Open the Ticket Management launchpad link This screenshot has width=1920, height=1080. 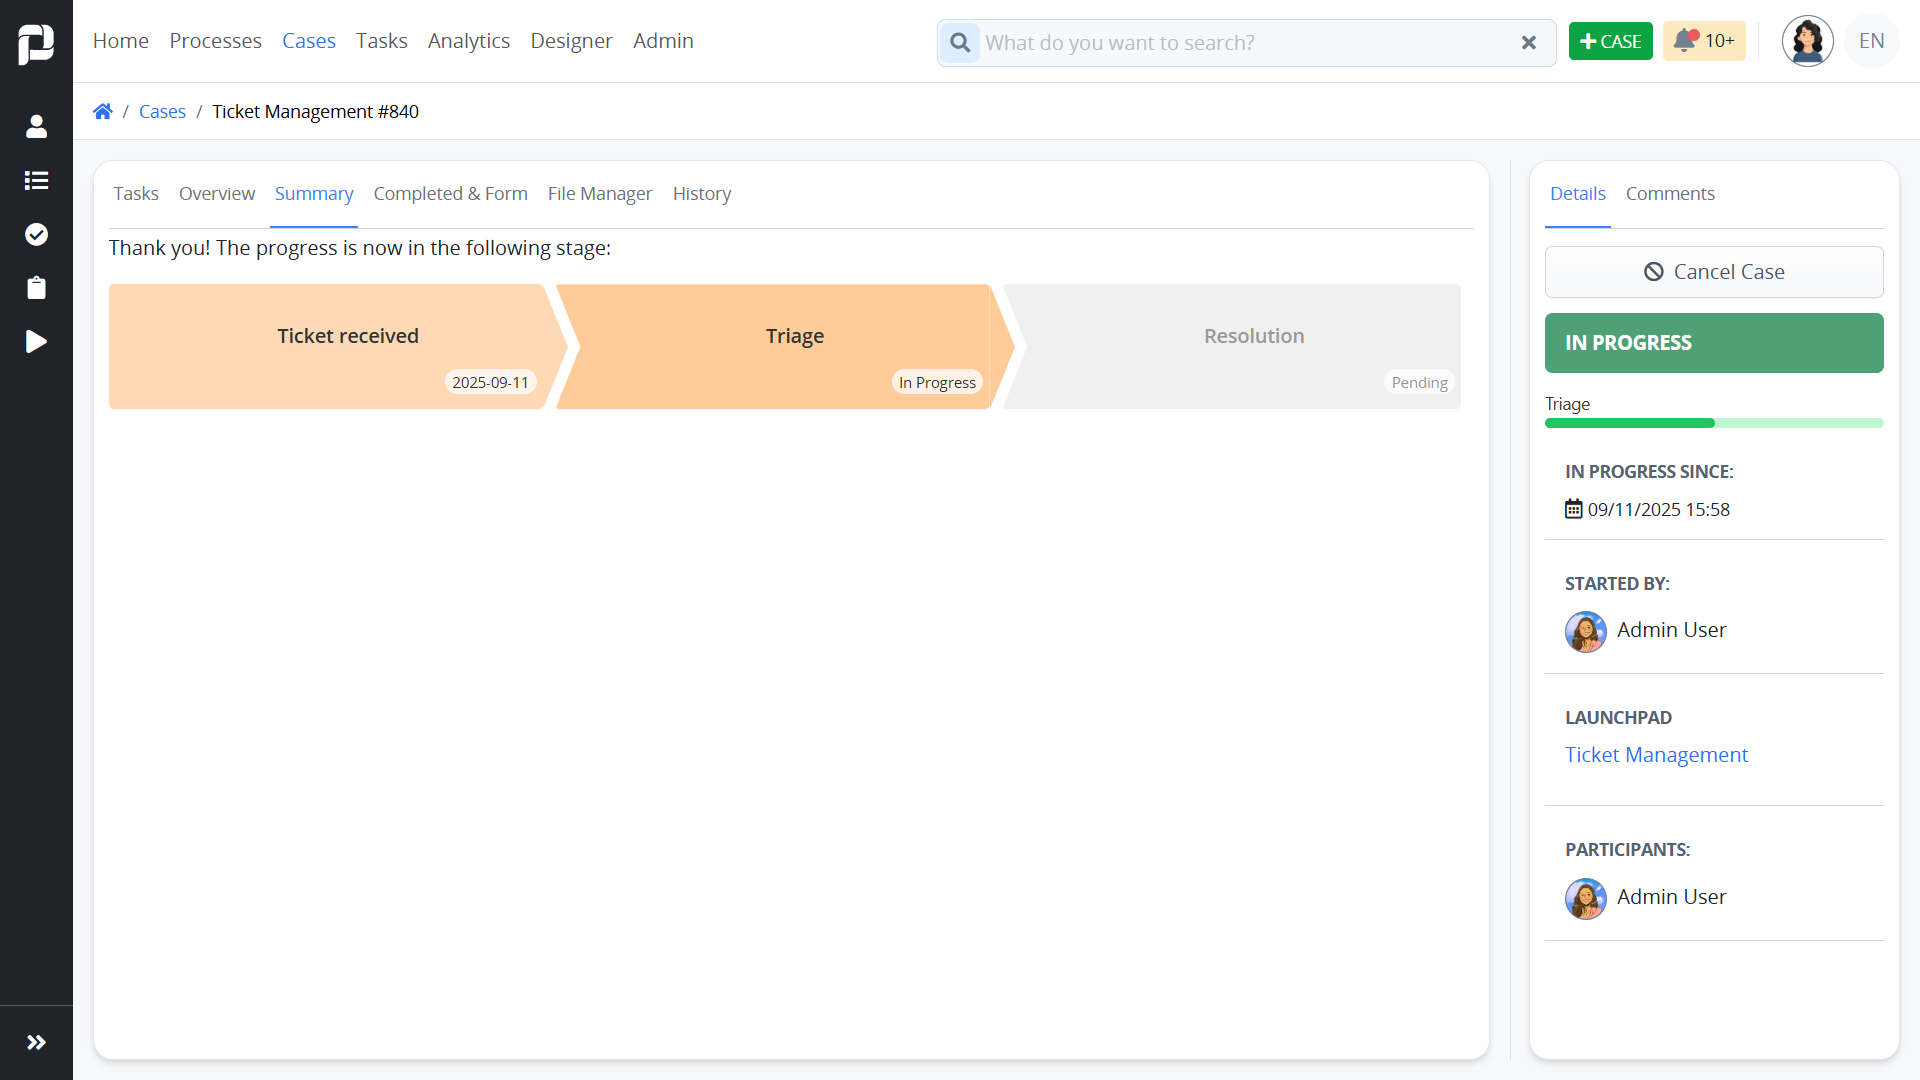coord(1656,755)
